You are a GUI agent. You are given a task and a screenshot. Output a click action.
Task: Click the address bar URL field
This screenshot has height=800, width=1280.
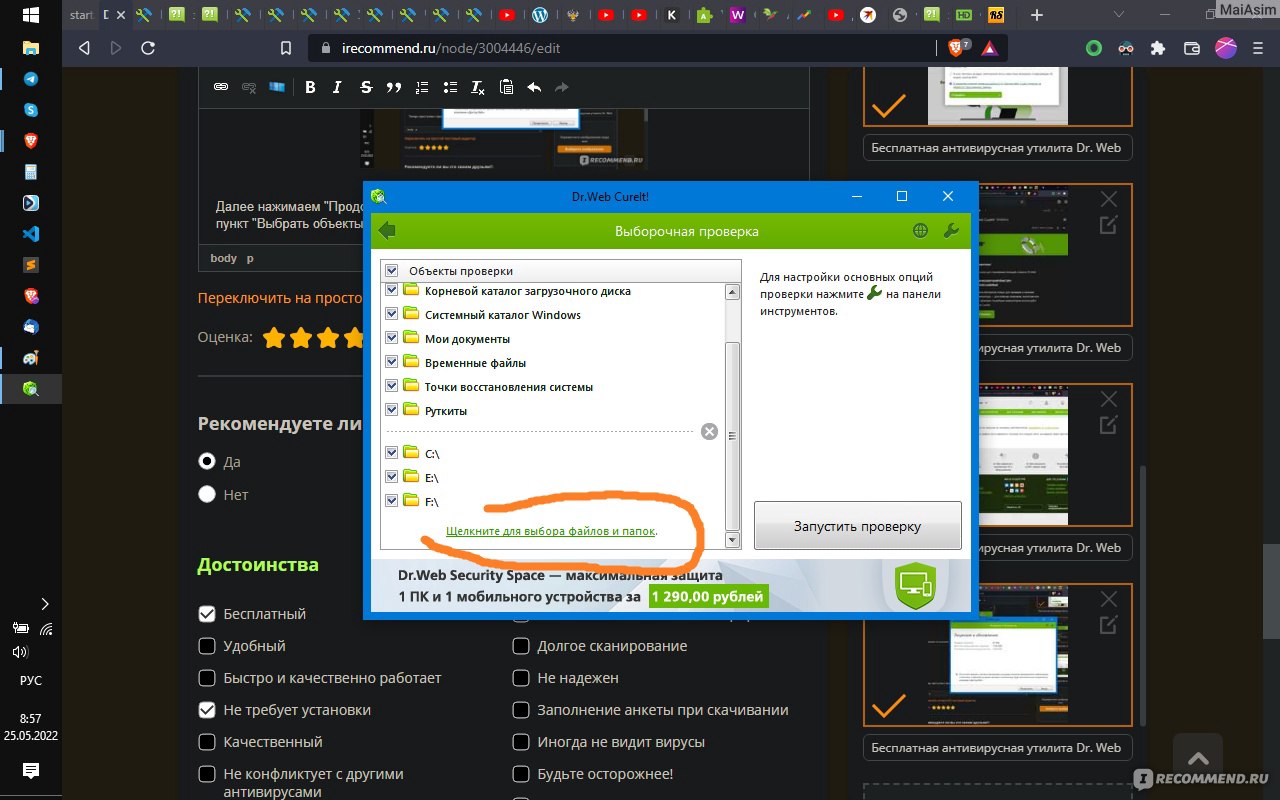click(620, 48)
